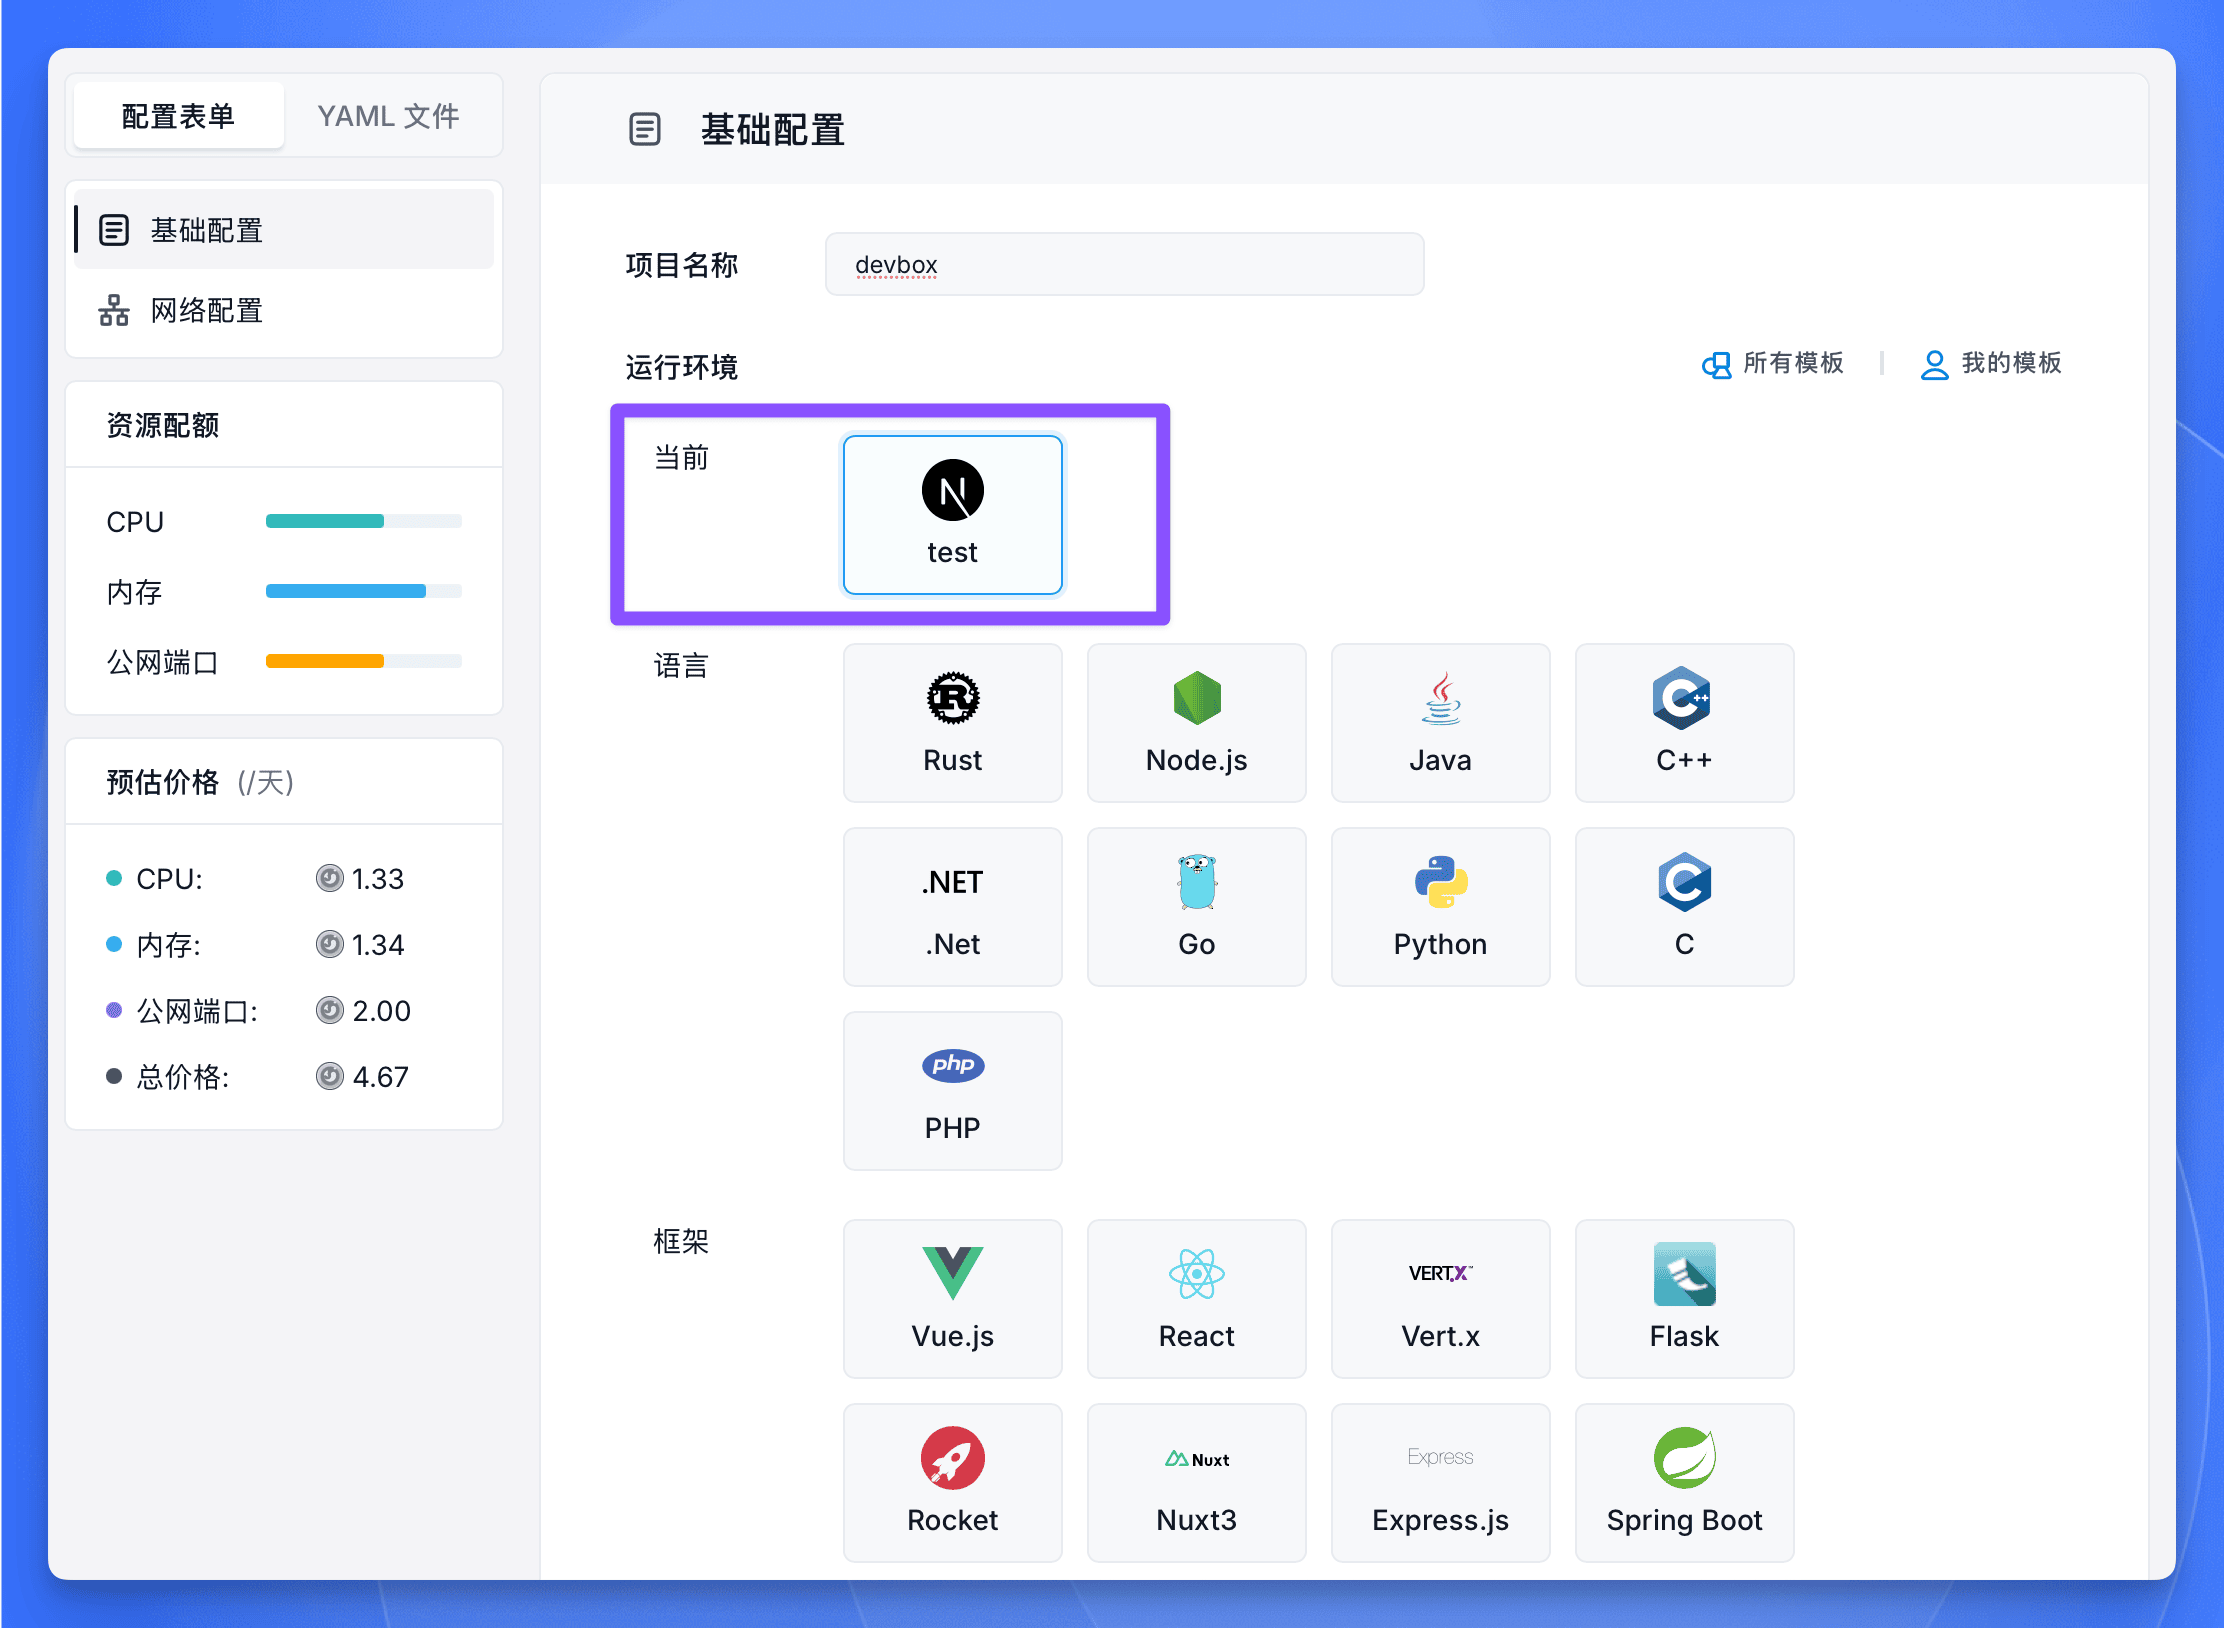
Task: Select the Vue.js framework template
Action: pos(952,1298)
